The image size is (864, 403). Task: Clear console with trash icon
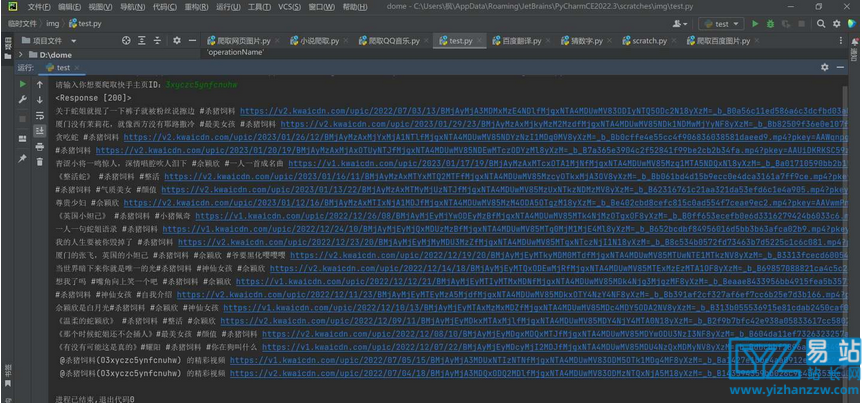tap(40, 162)
